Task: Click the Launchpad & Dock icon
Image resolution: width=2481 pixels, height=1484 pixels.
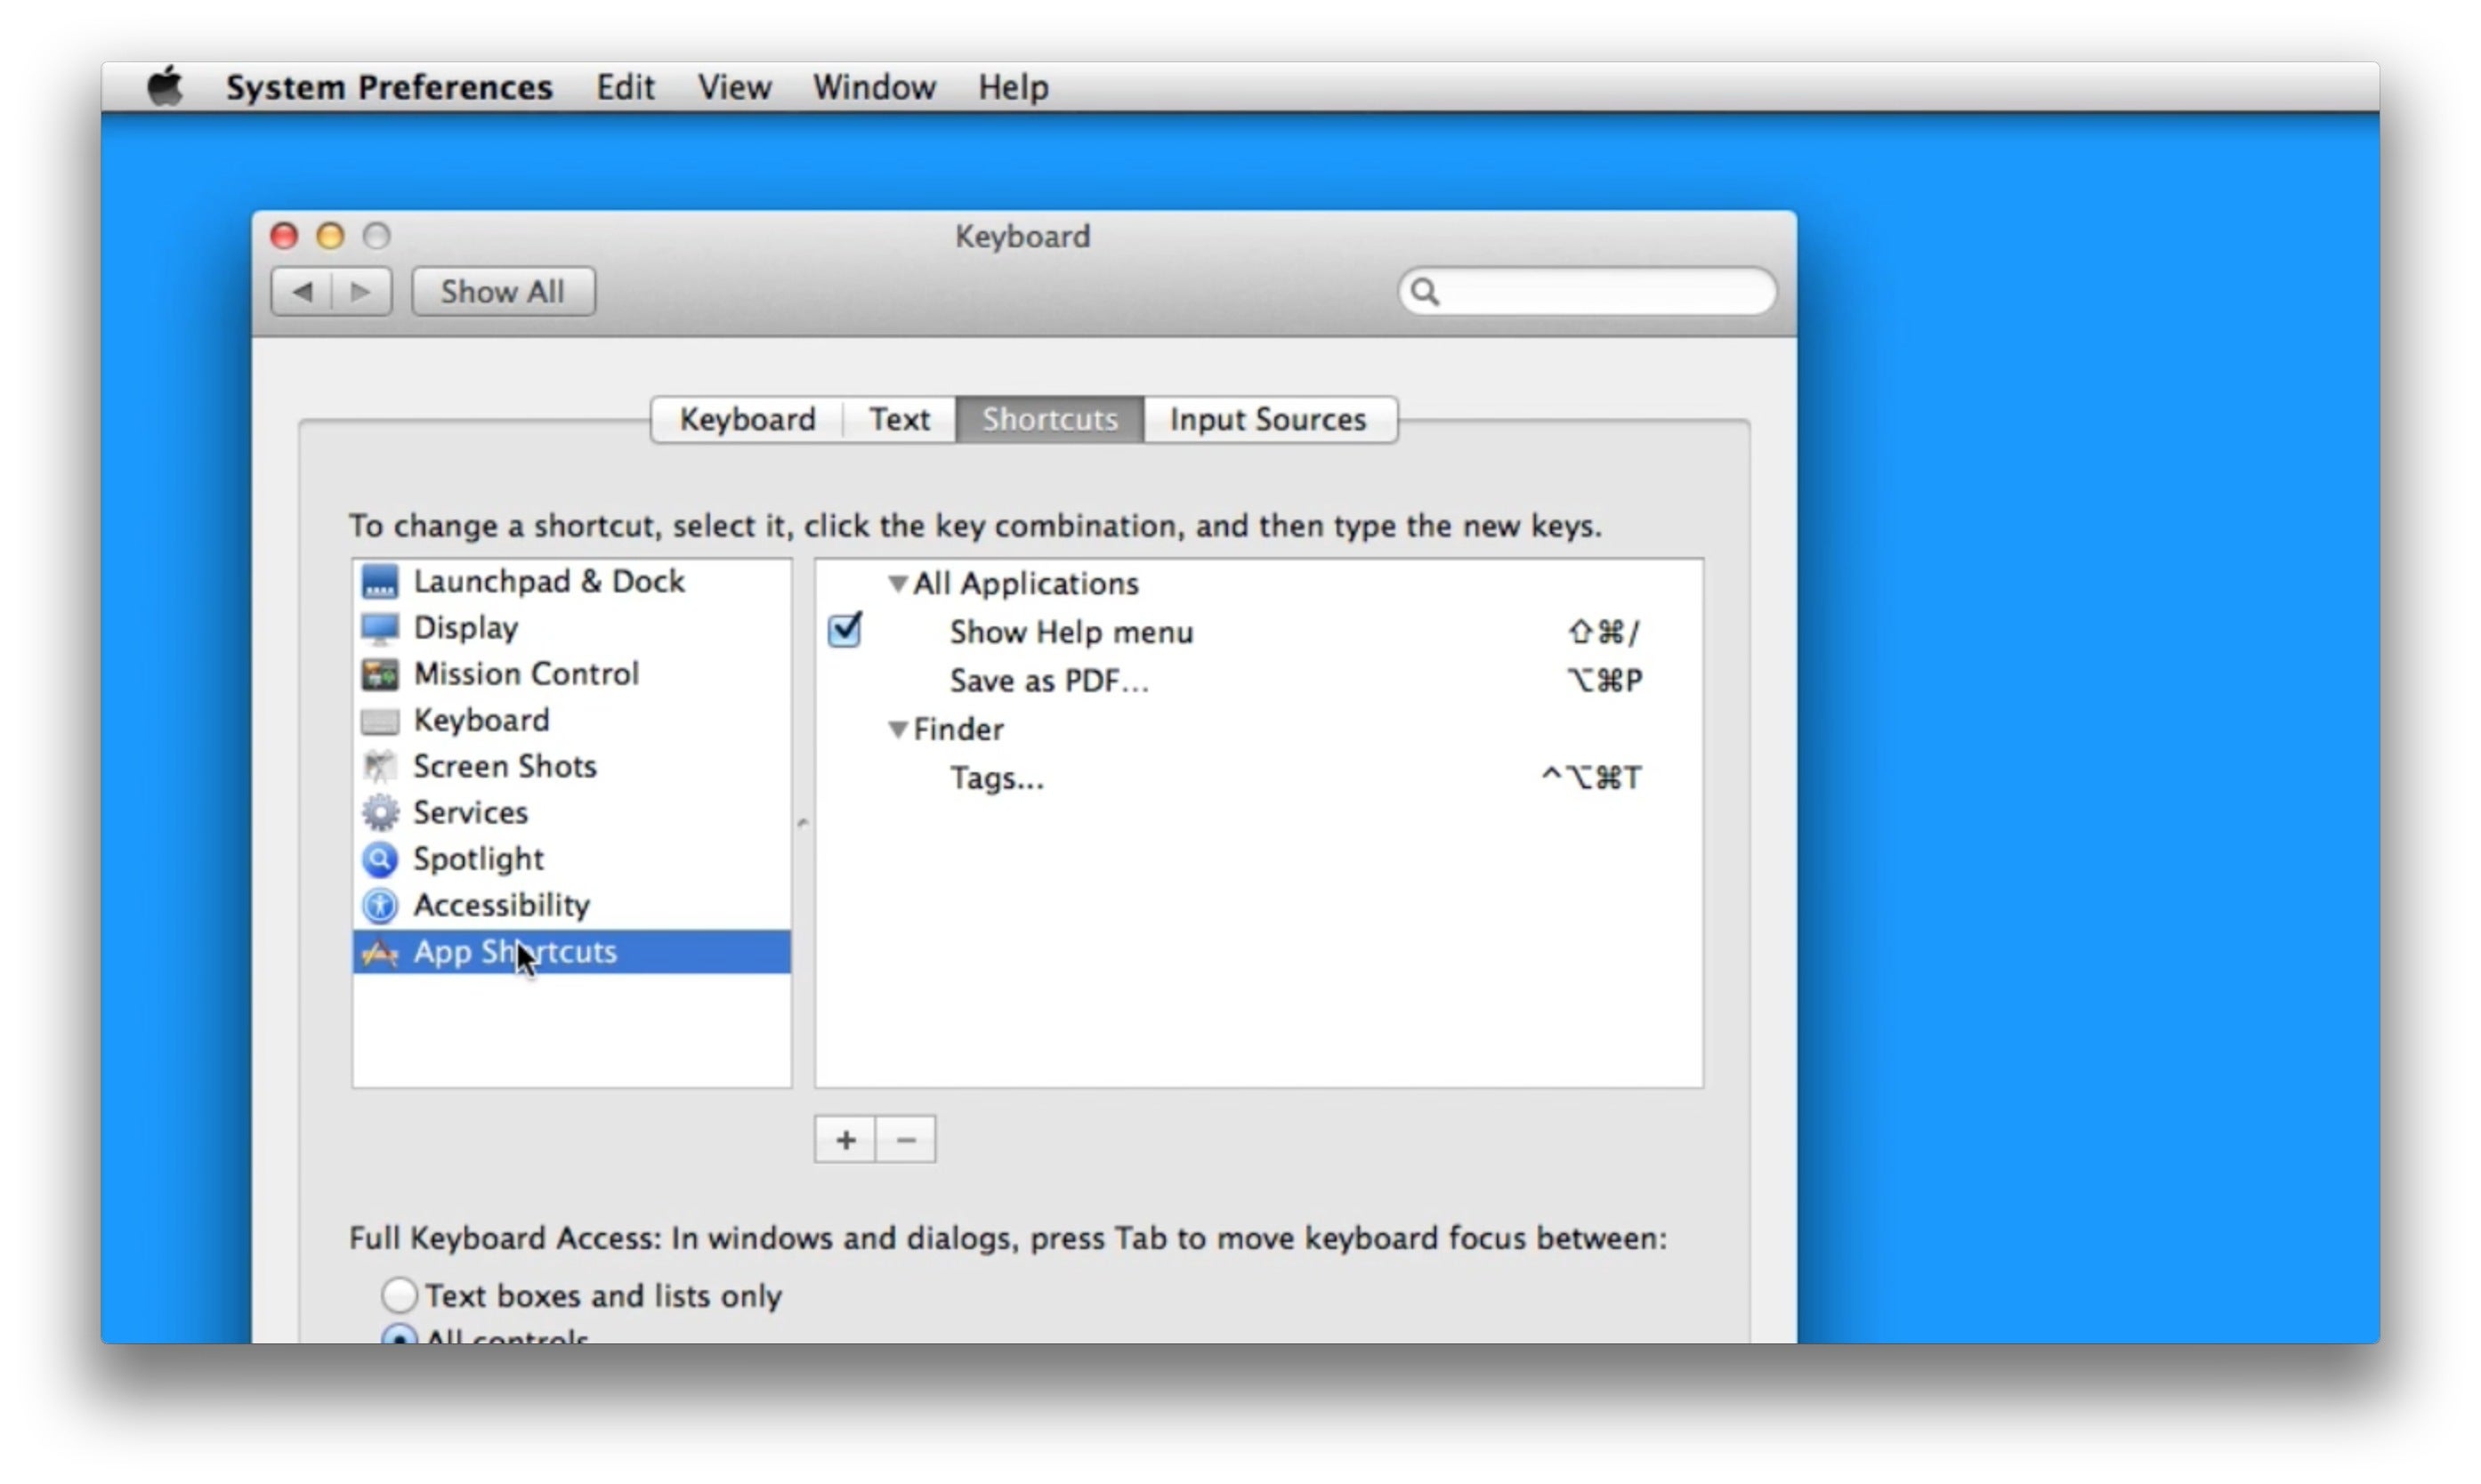Action: pos(379,581)
